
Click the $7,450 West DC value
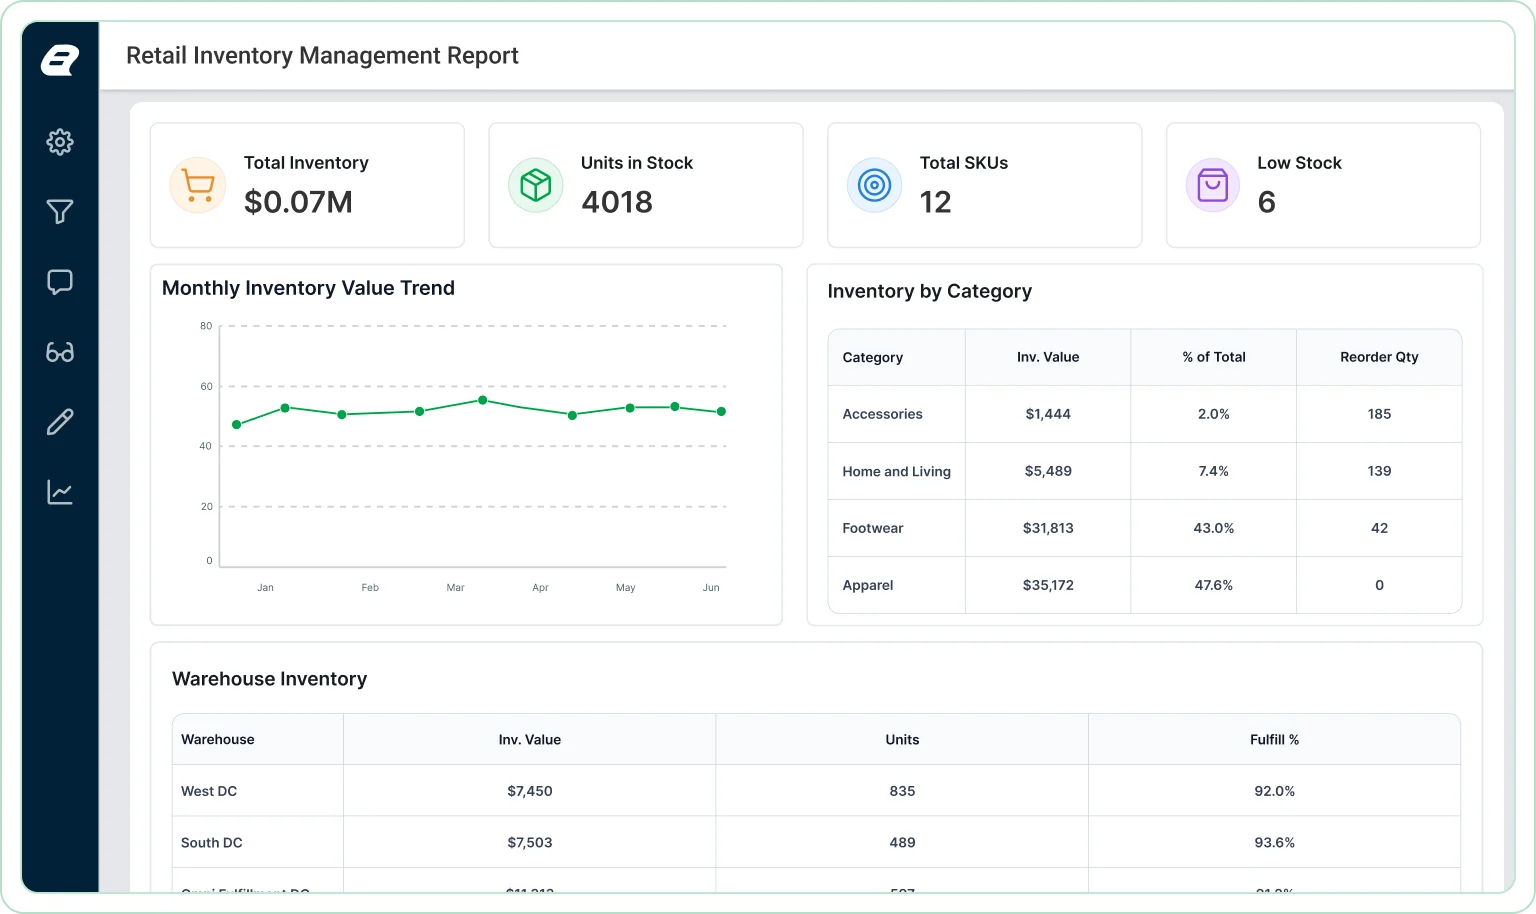(530, 791)
